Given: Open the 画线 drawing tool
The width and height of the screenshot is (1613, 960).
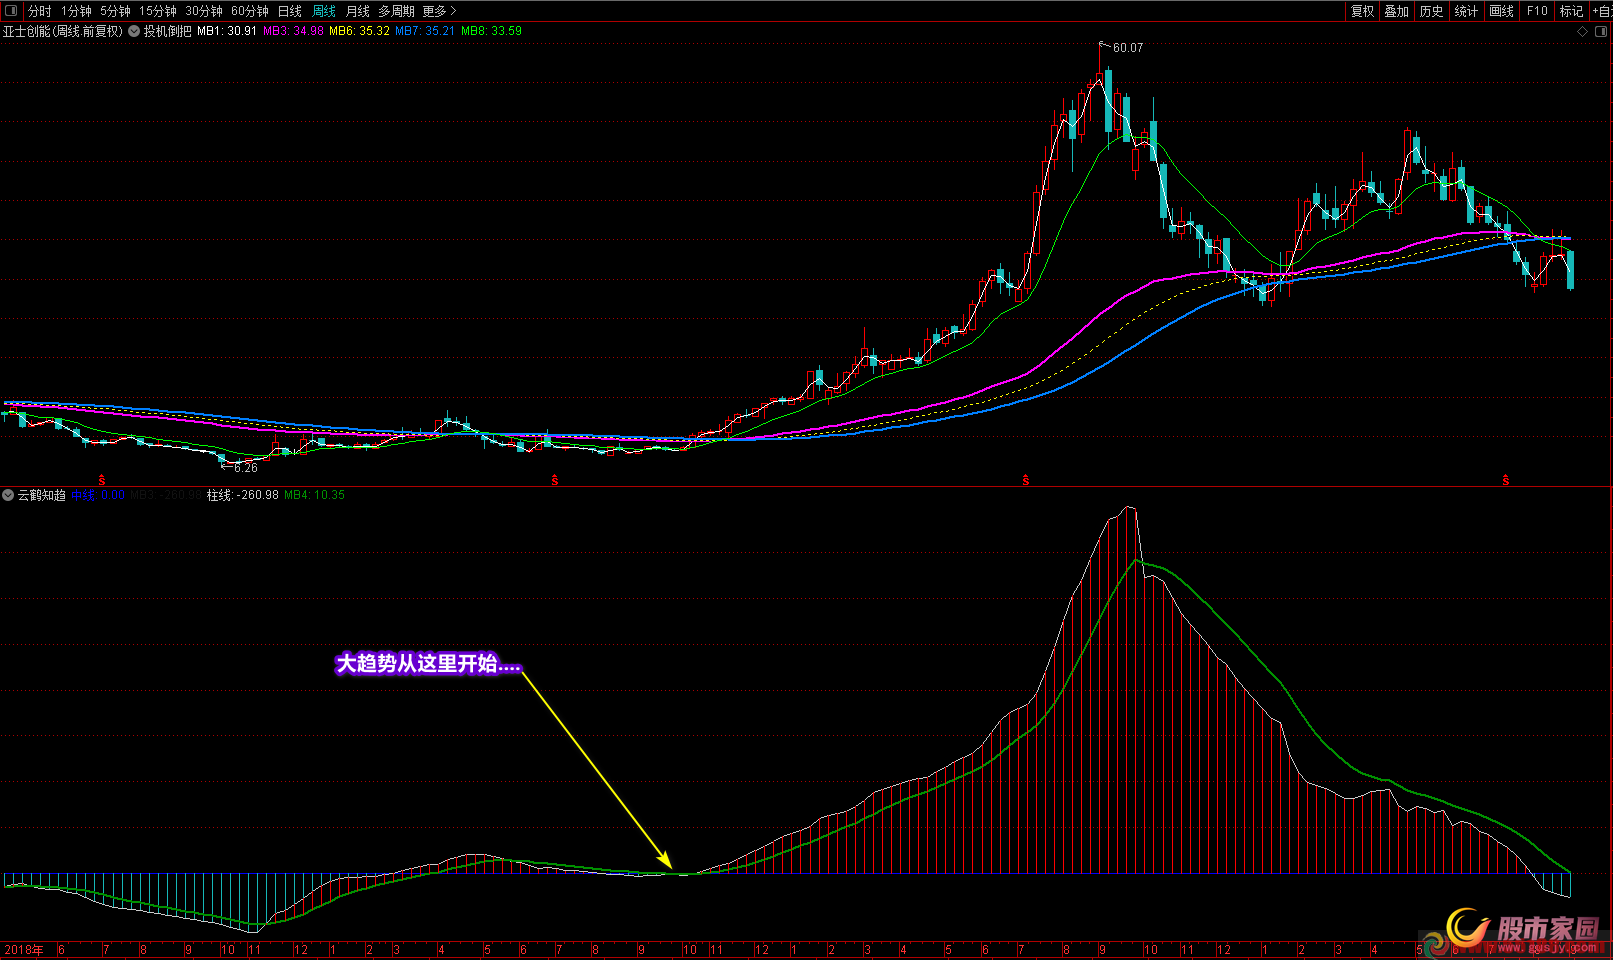Looking at the screenshot, I should pyautogui.click(x=1501, y=11).
